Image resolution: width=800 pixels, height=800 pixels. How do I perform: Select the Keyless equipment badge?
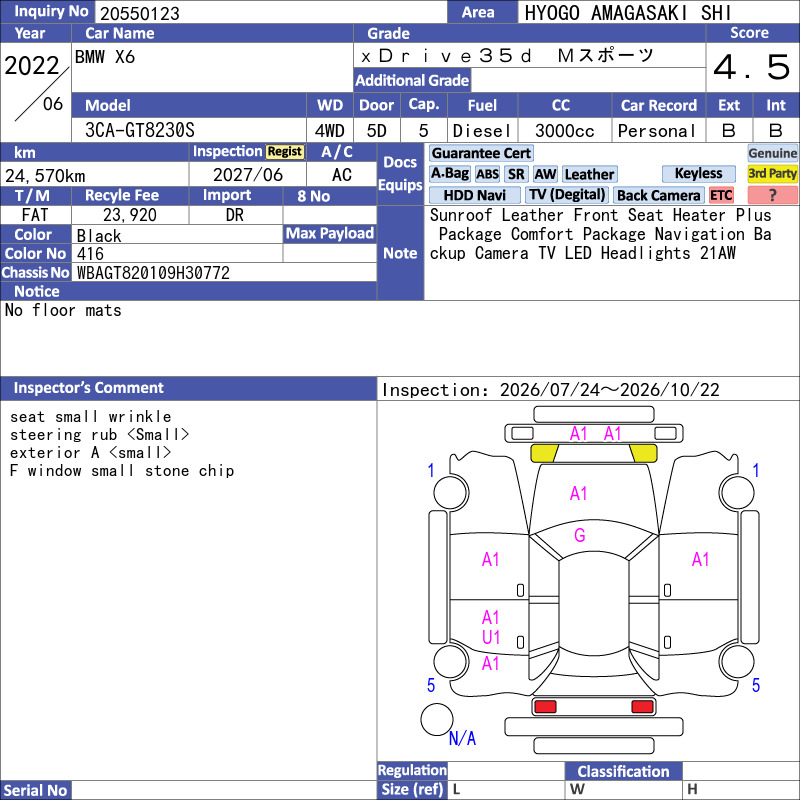pos(698,173)
